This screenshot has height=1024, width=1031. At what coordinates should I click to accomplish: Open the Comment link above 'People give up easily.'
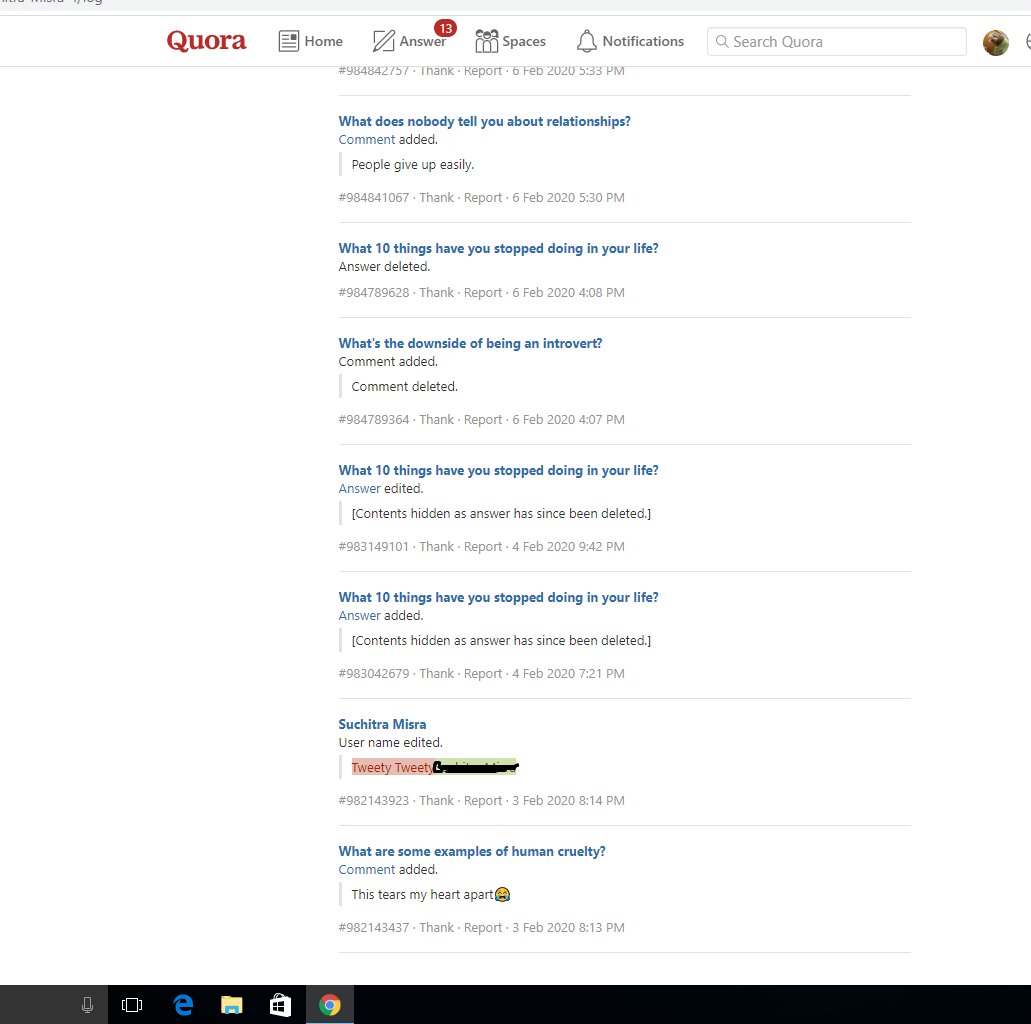[x=367, y=139]
